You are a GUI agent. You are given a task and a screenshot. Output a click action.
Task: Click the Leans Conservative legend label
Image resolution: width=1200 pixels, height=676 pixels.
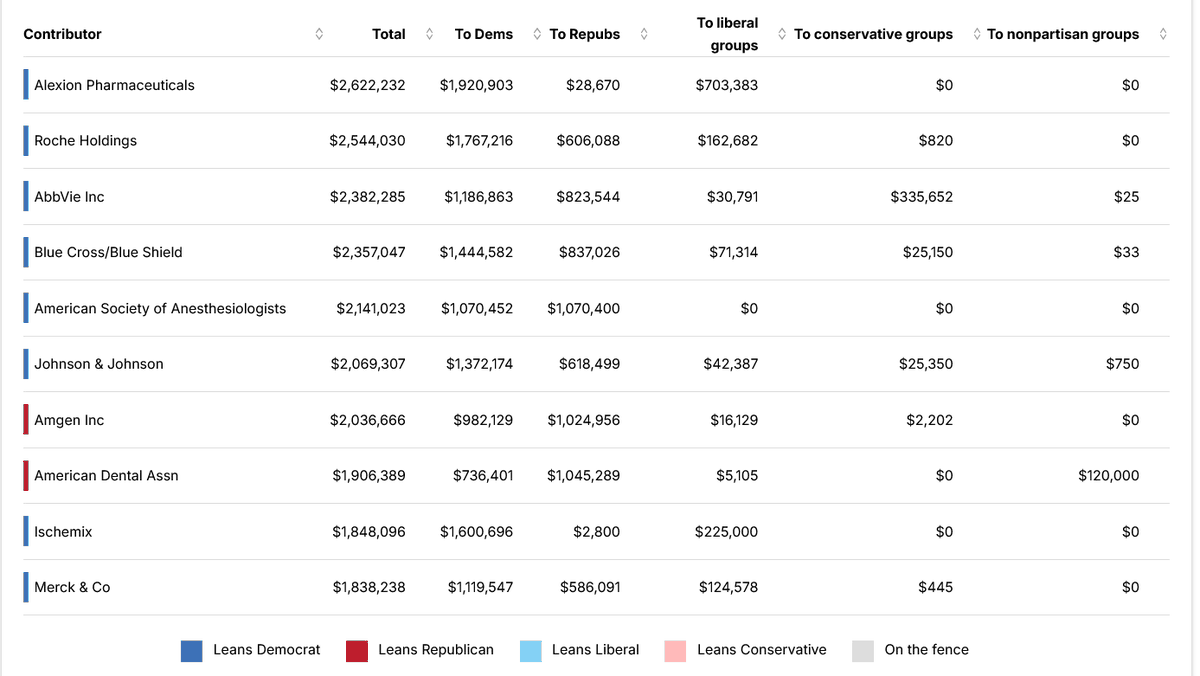click(x=762, y=650)
